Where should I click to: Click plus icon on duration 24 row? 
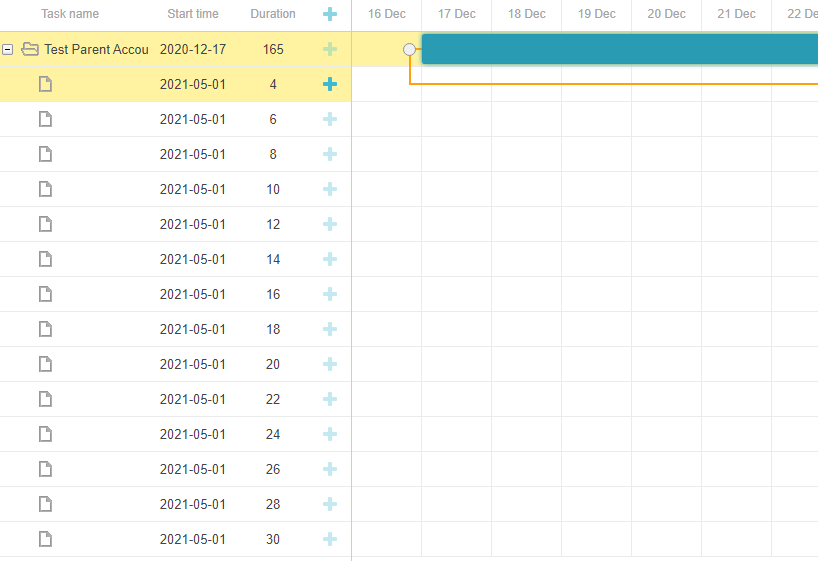coord(330,434)
